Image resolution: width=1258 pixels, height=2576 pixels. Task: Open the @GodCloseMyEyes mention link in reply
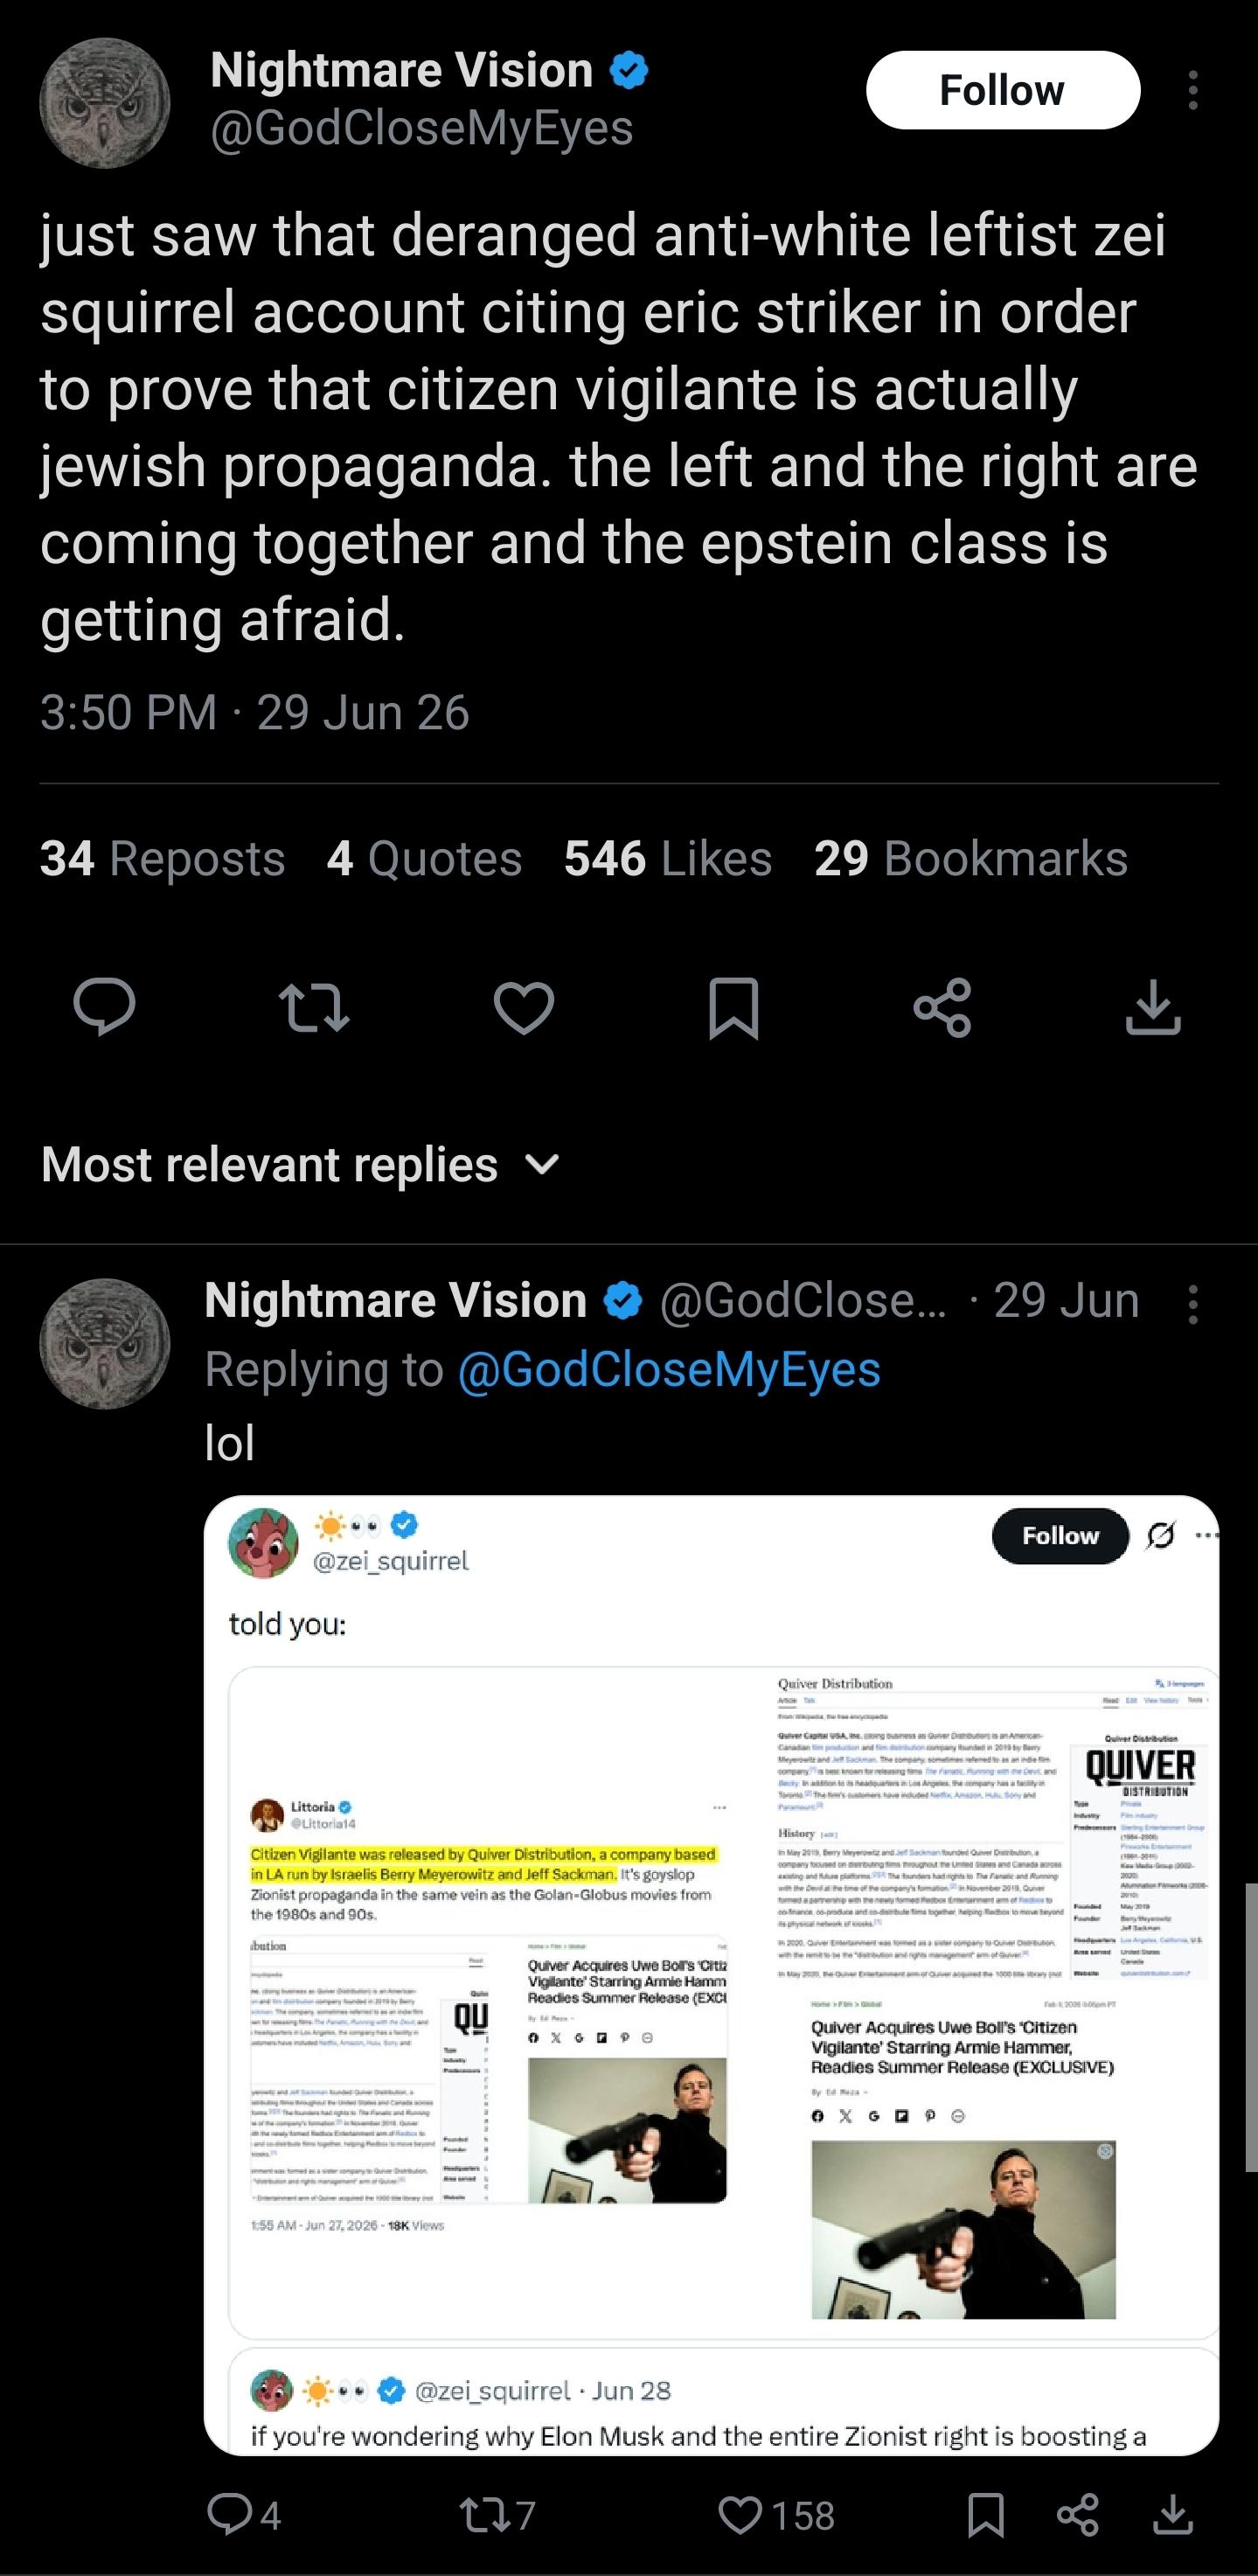point(669,1369)
